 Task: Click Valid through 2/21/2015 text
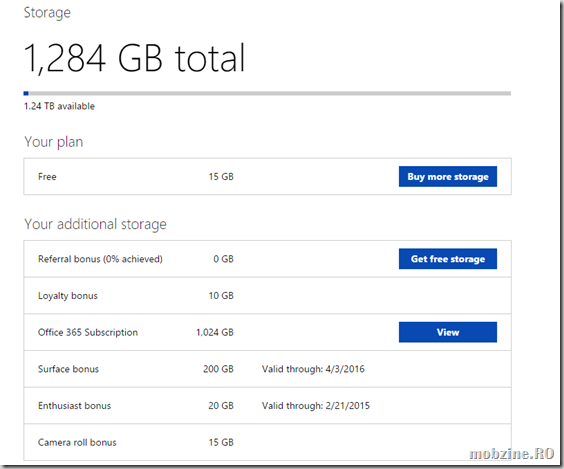(x=315, y=406)
